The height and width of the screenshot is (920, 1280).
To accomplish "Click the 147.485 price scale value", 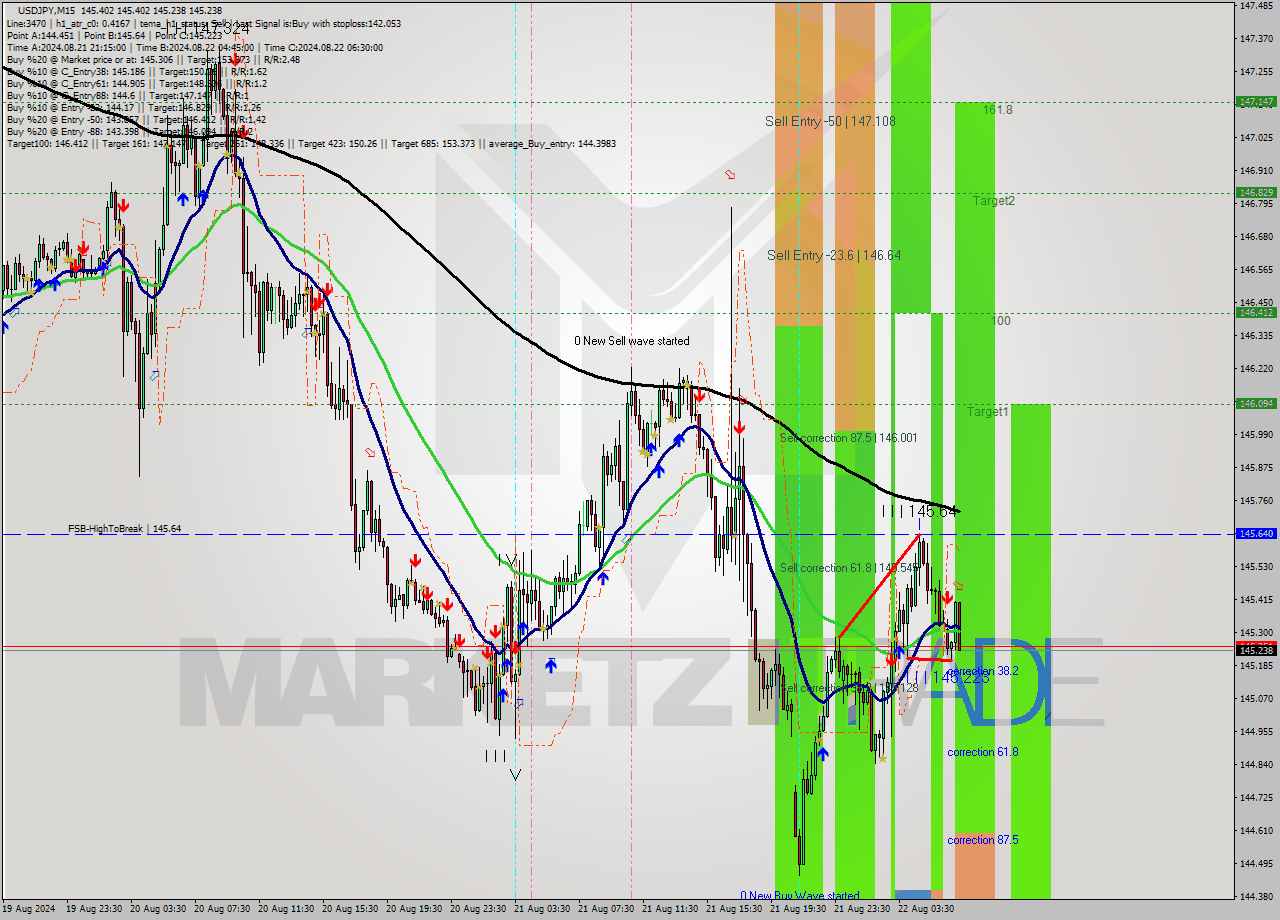I will (1256, 6).
